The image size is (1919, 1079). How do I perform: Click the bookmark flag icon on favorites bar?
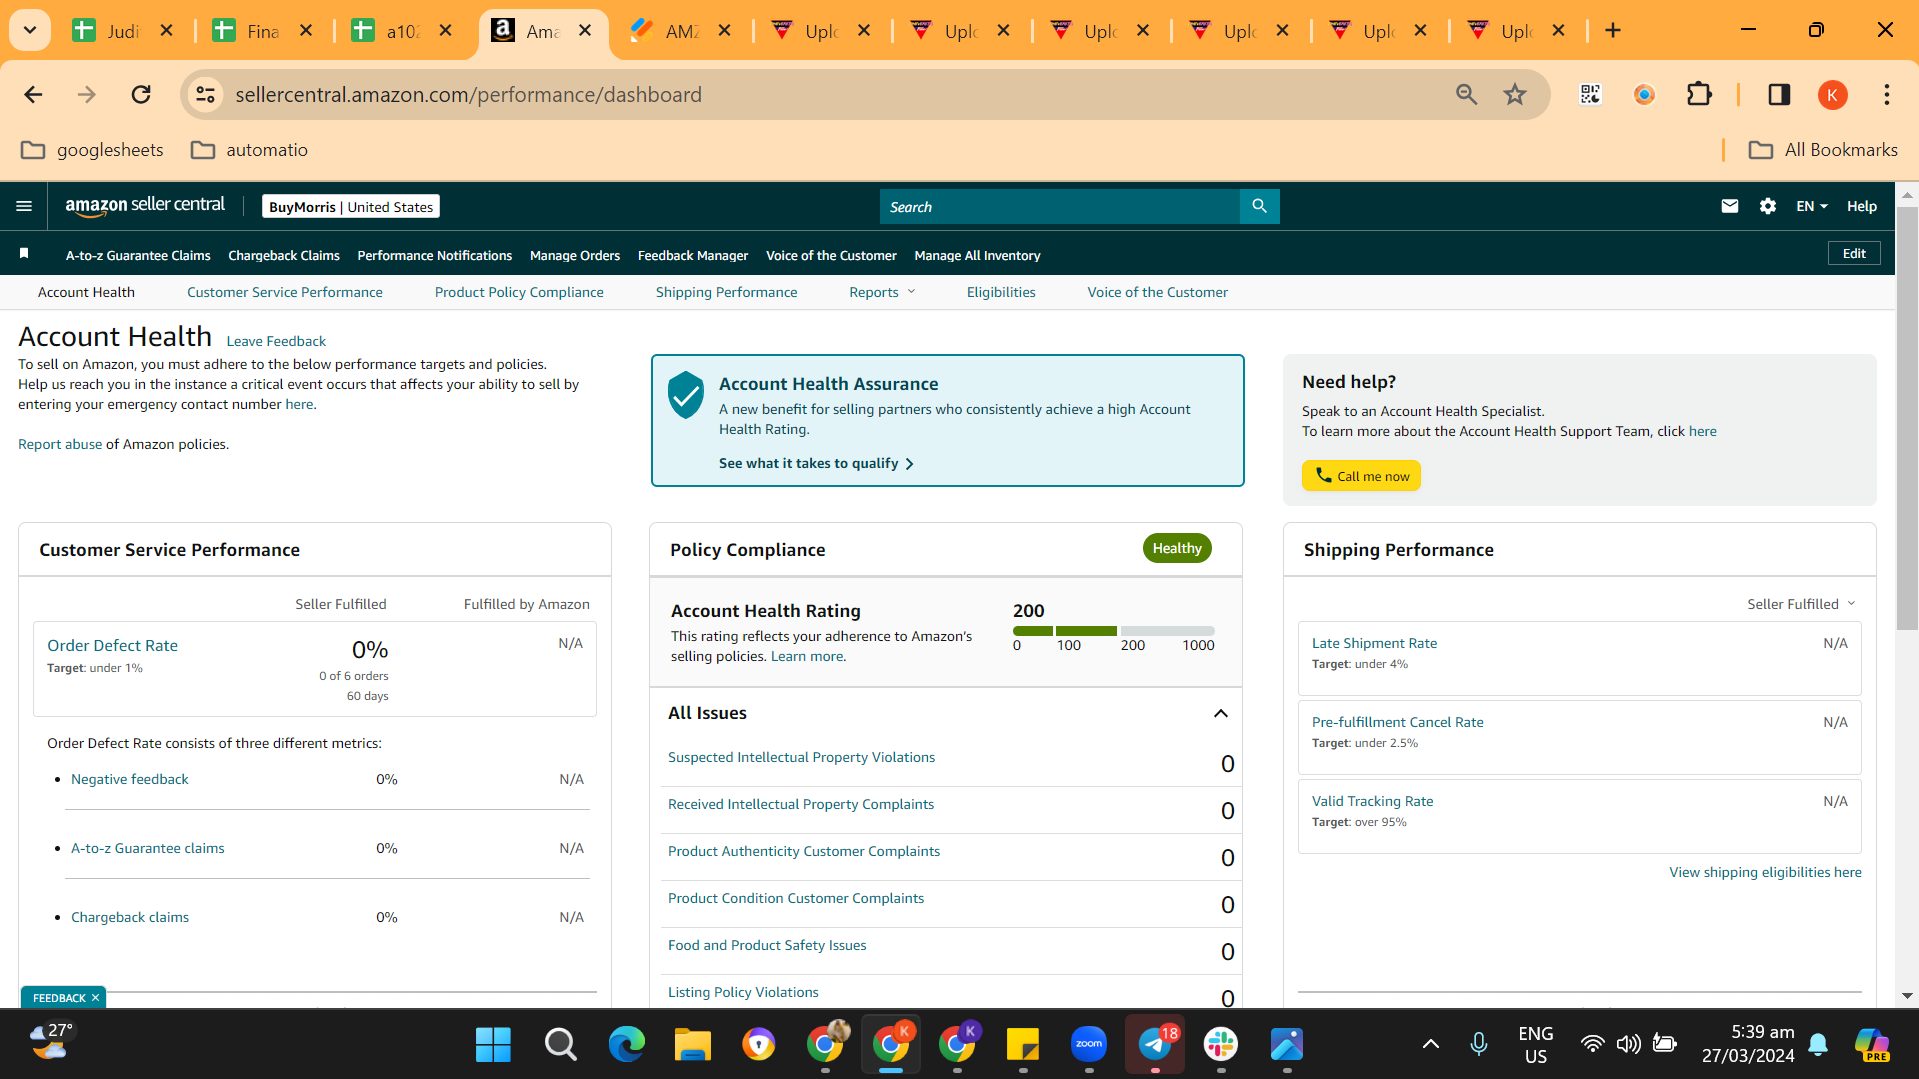click(x=24, y=254)
